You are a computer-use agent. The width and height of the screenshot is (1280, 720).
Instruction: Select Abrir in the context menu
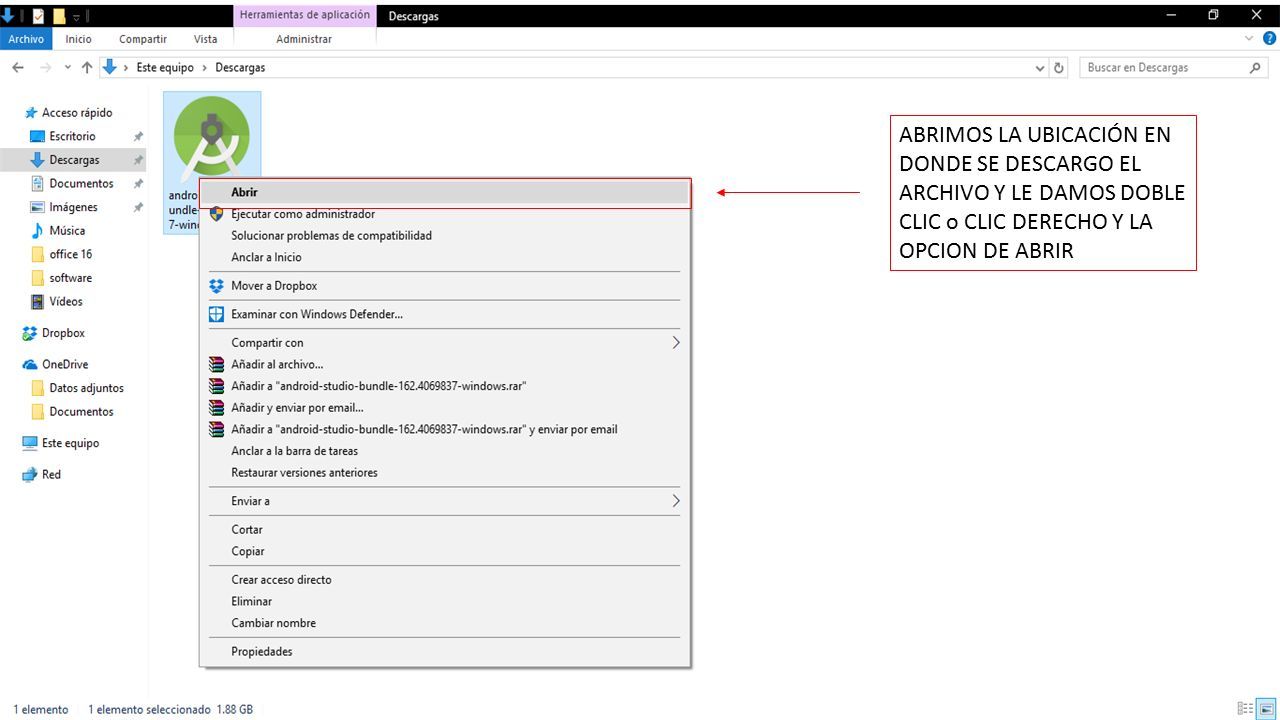coord(445,192)
